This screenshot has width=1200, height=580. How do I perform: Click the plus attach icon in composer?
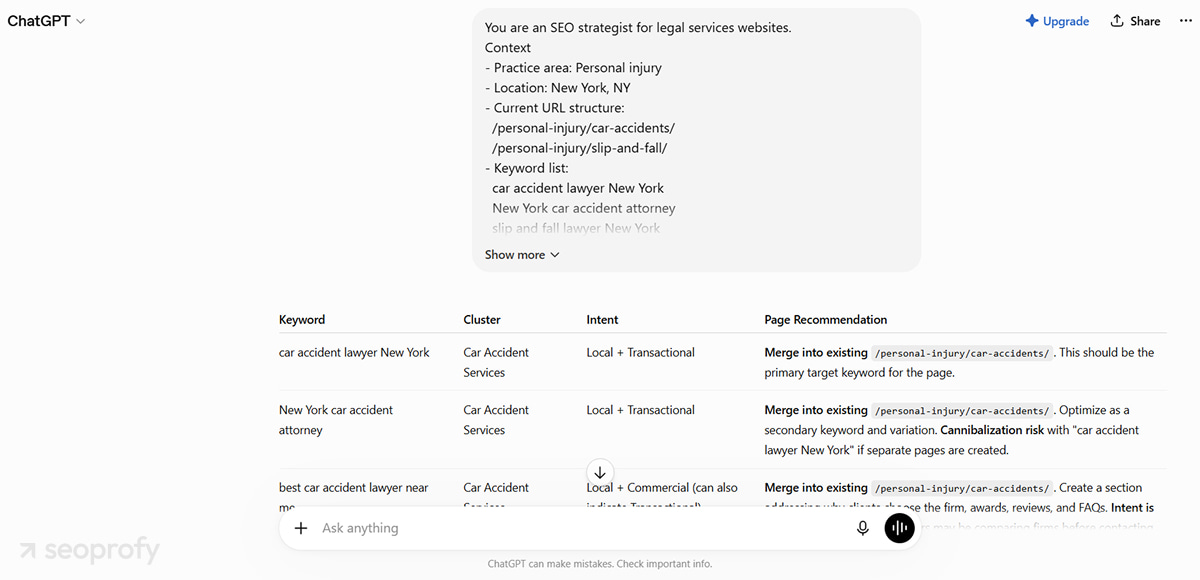[x=301, y=528]
